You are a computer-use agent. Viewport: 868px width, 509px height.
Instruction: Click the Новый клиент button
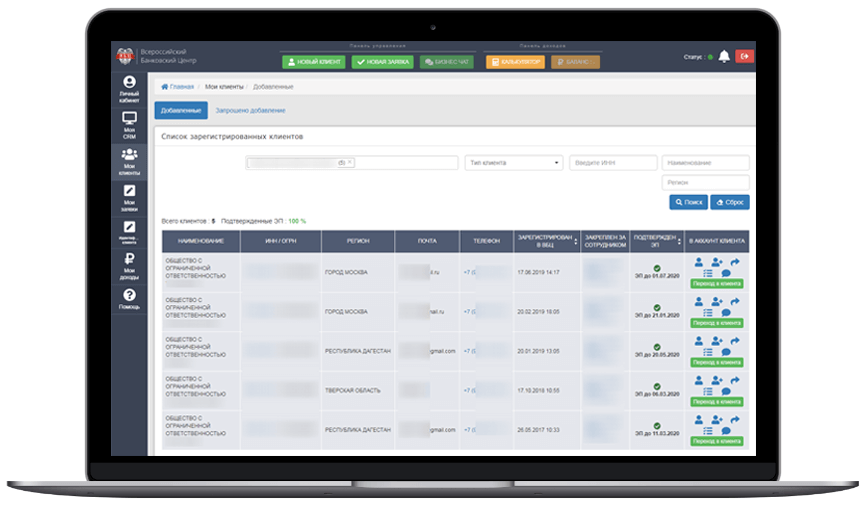313,61
